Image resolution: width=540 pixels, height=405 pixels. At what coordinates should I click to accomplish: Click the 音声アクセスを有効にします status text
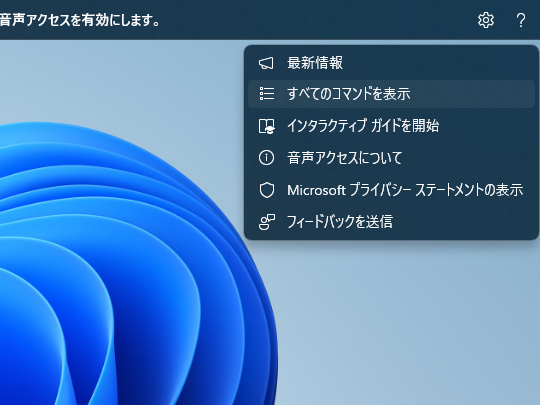point(80,20)
